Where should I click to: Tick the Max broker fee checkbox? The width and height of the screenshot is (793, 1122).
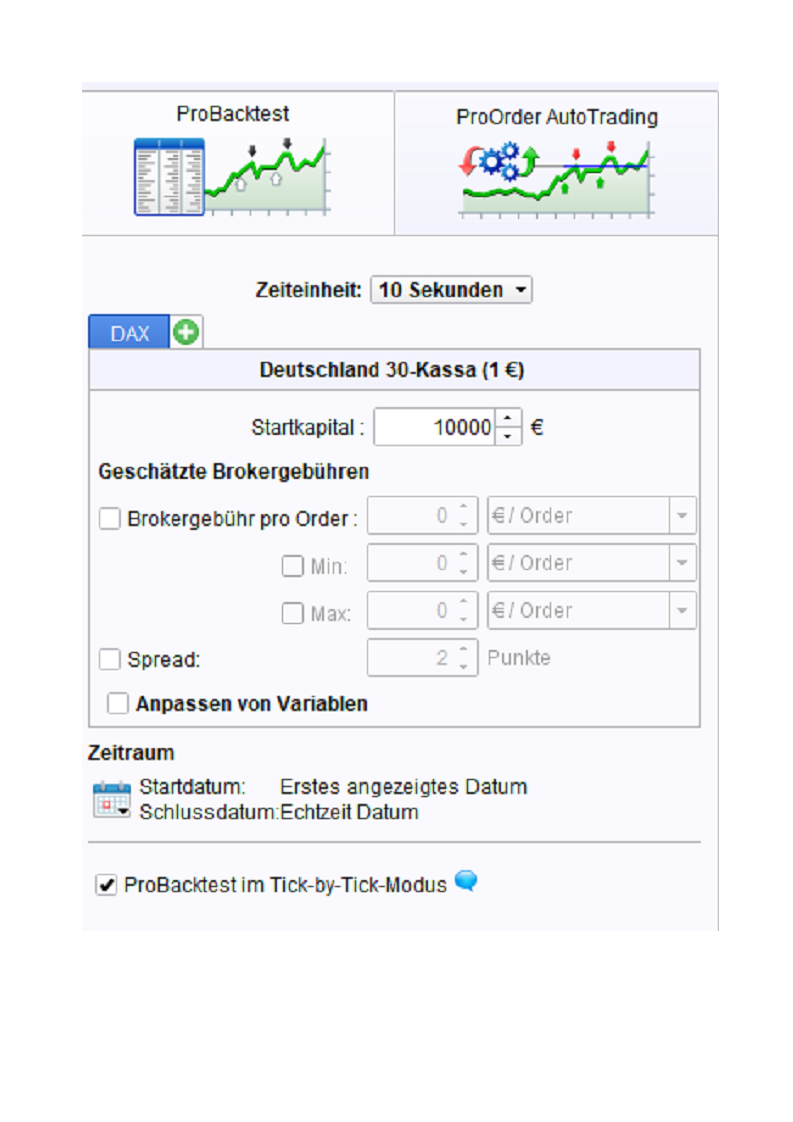point(292,614)
